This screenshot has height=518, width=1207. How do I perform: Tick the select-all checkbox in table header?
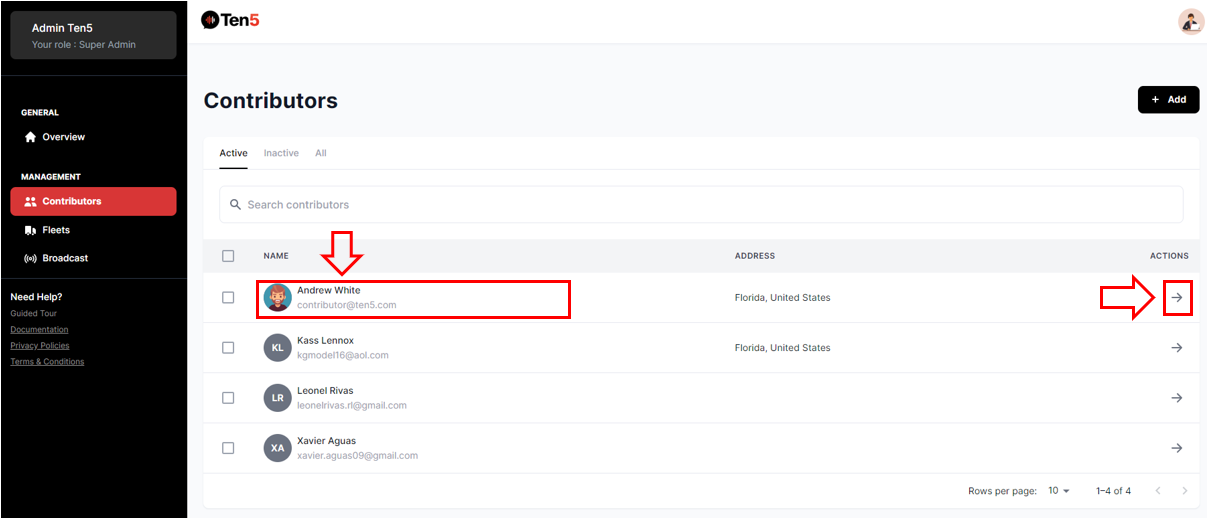pyautogui.click(x=228, y=256)
